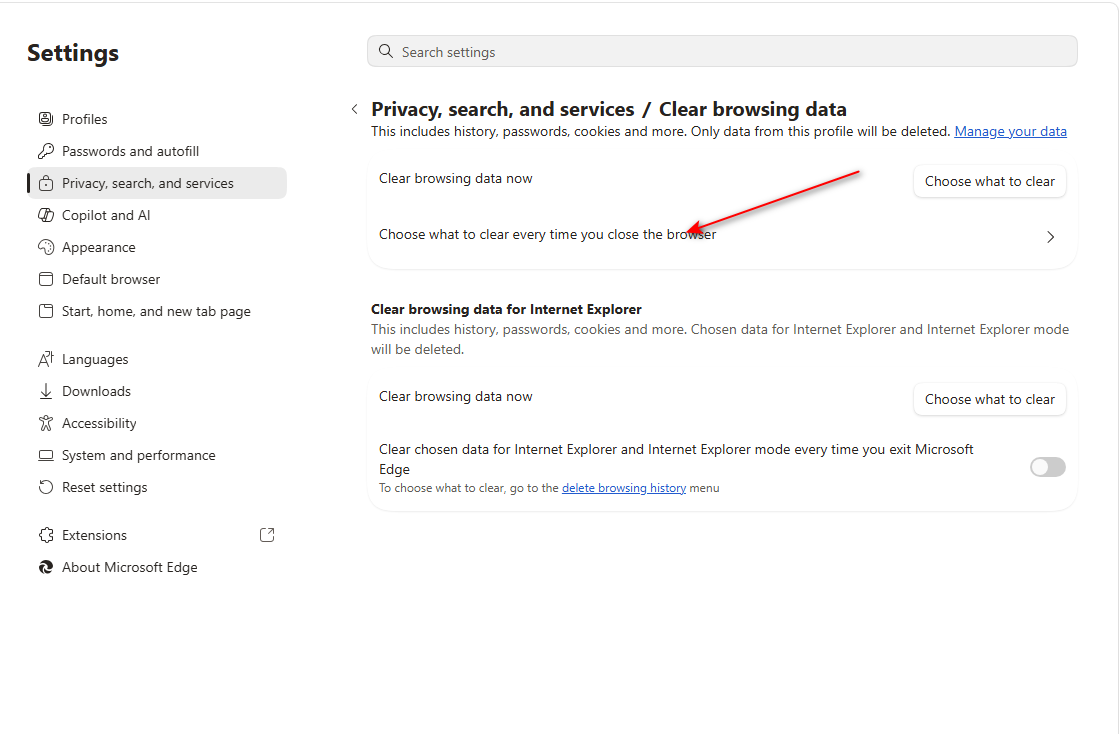The image size is (1119, 734).
Task: Click the Start, home, new tab icon
Action: coord(46,312)
